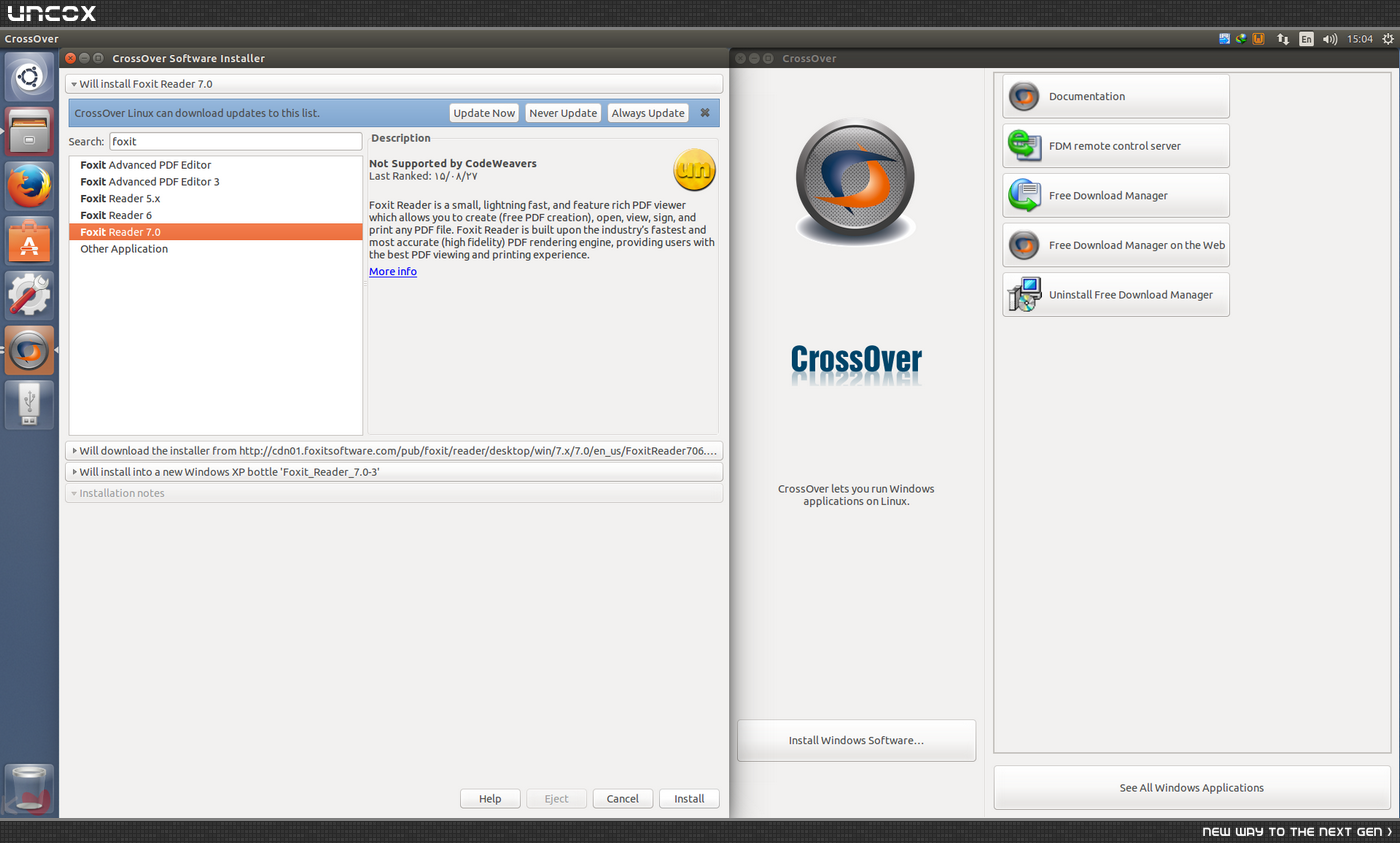Open the More info link
1400x843 pixels.
(x=393, y=272)
